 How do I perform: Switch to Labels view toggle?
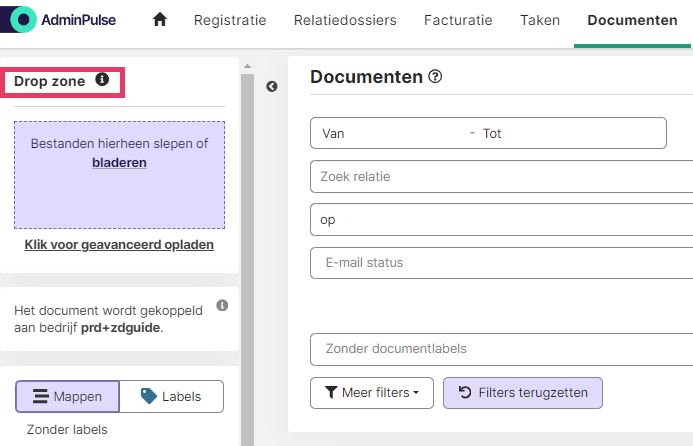171,396
